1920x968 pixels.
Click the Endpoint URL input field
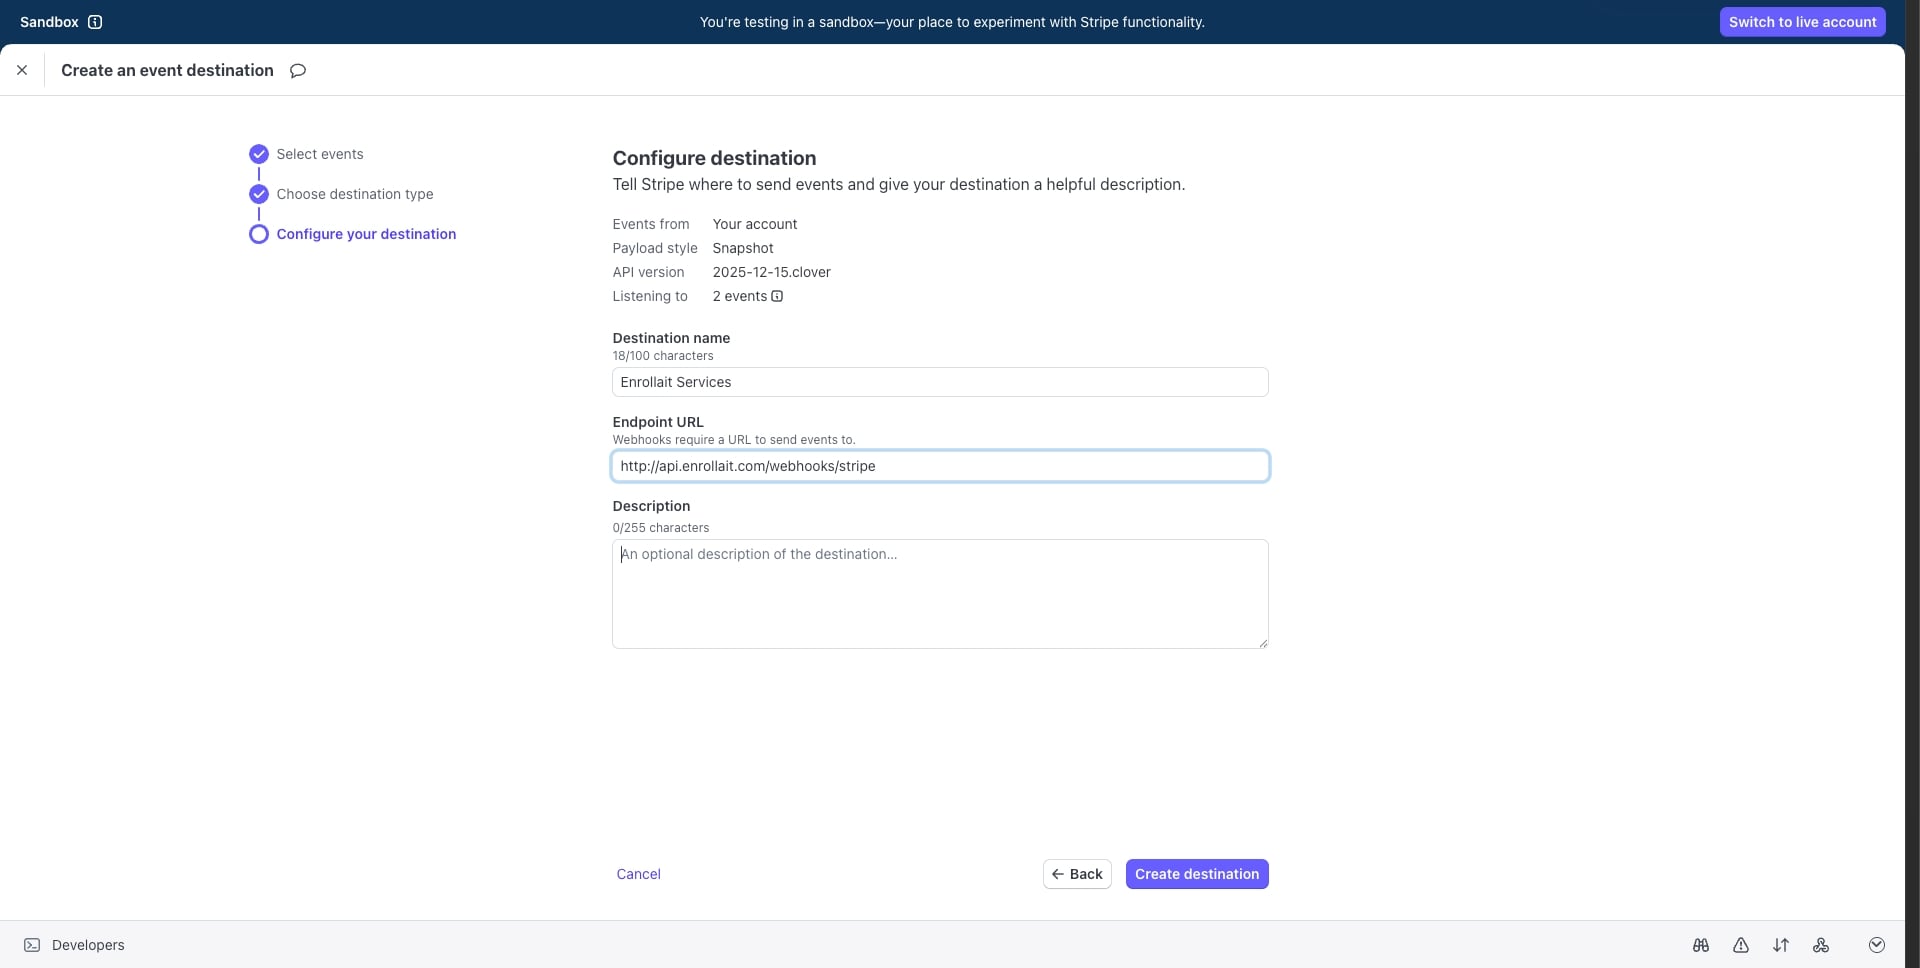940,466
